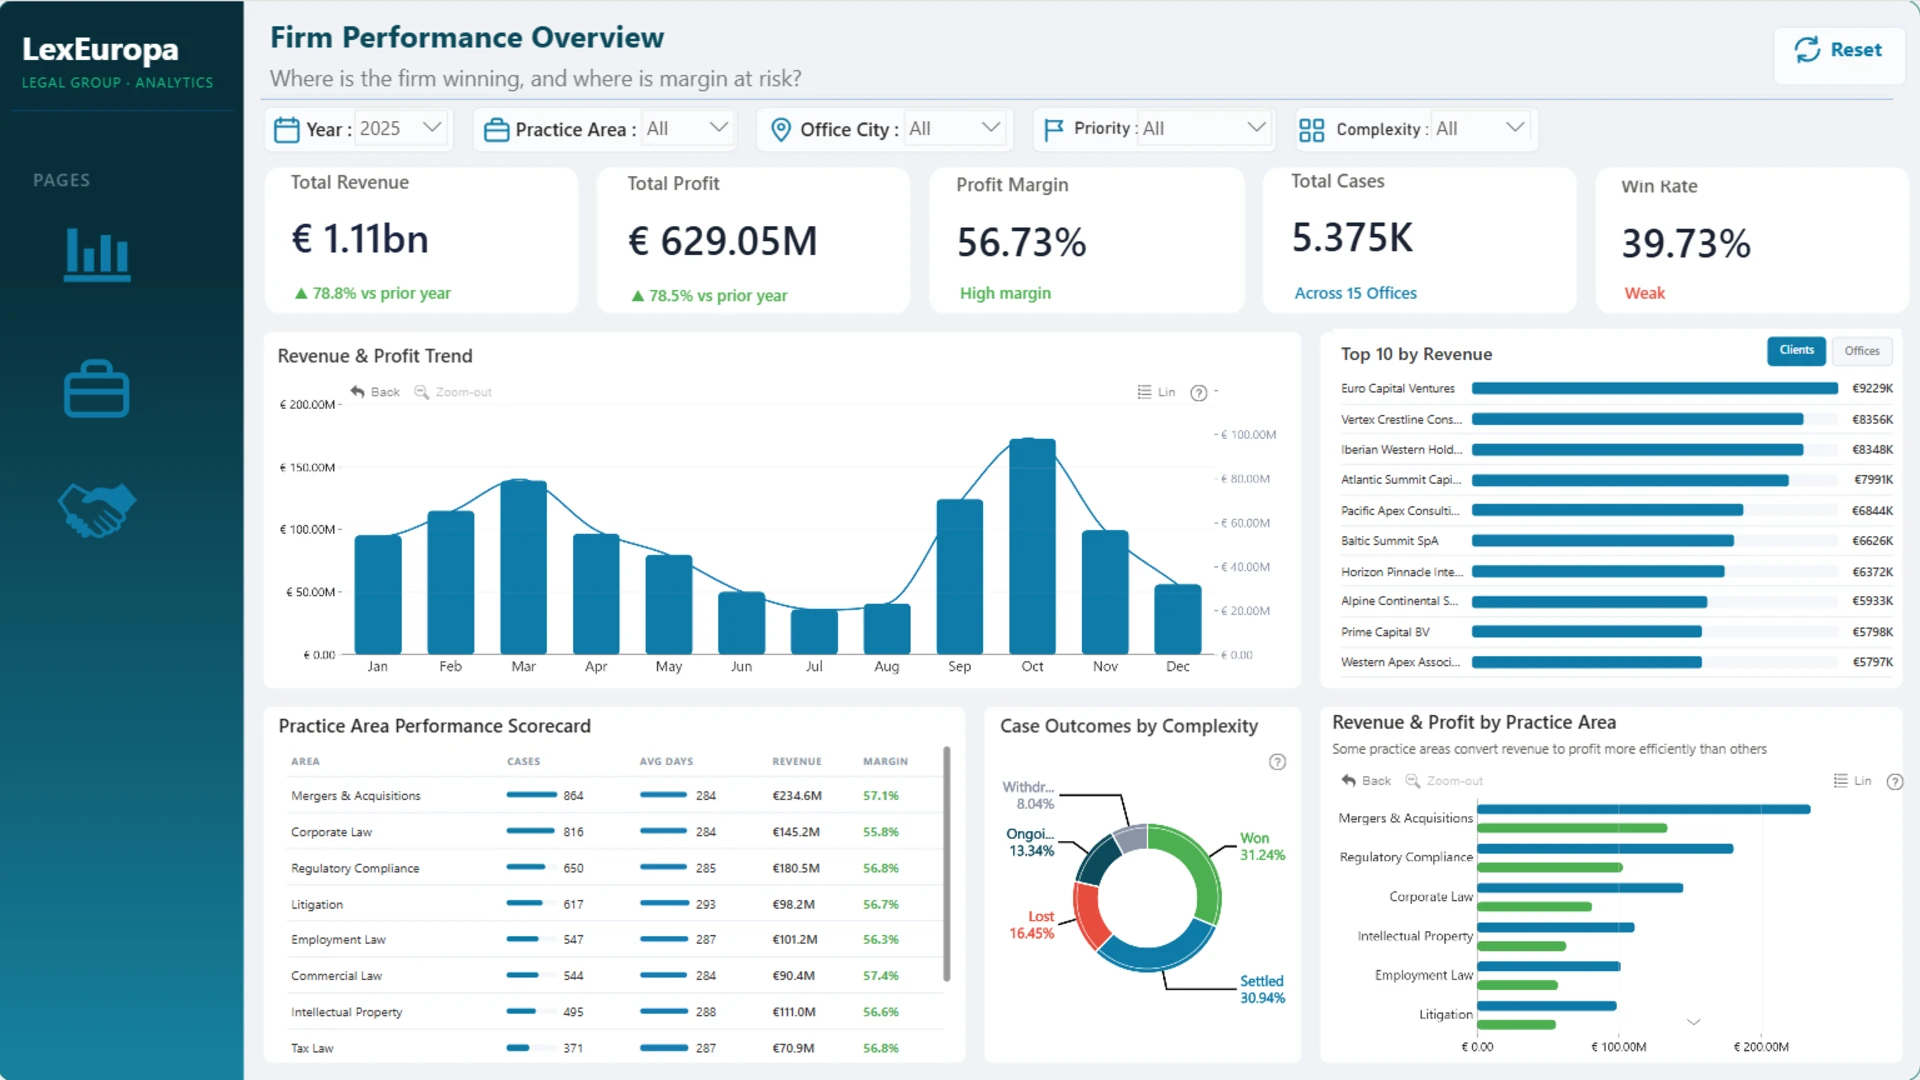Click Zoom-out magnifier in Revenue & Profit Trend
The height and width of the screenshot is (1080, 1920).
click(x=421, y=392)
